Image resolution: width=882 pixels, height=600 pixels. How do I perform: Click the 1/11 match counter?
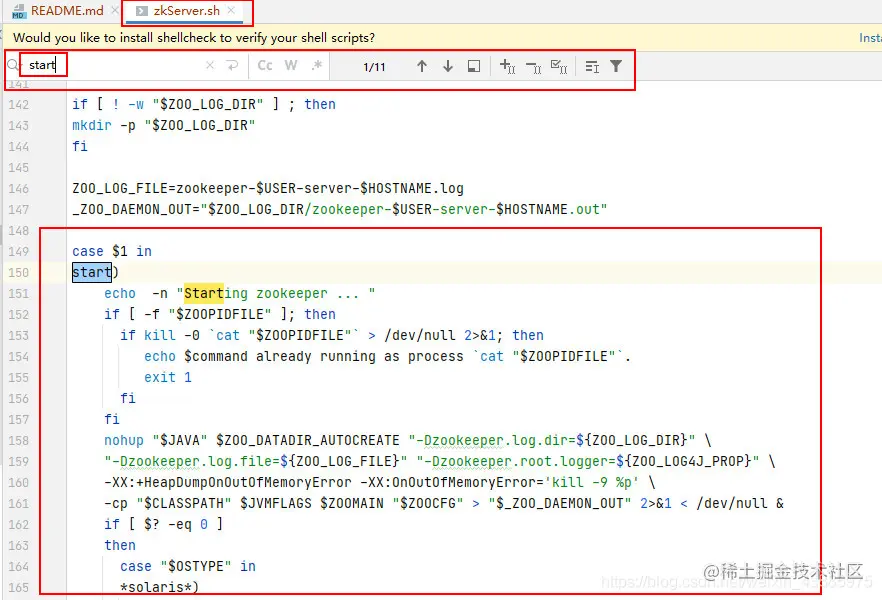(375, 67)
